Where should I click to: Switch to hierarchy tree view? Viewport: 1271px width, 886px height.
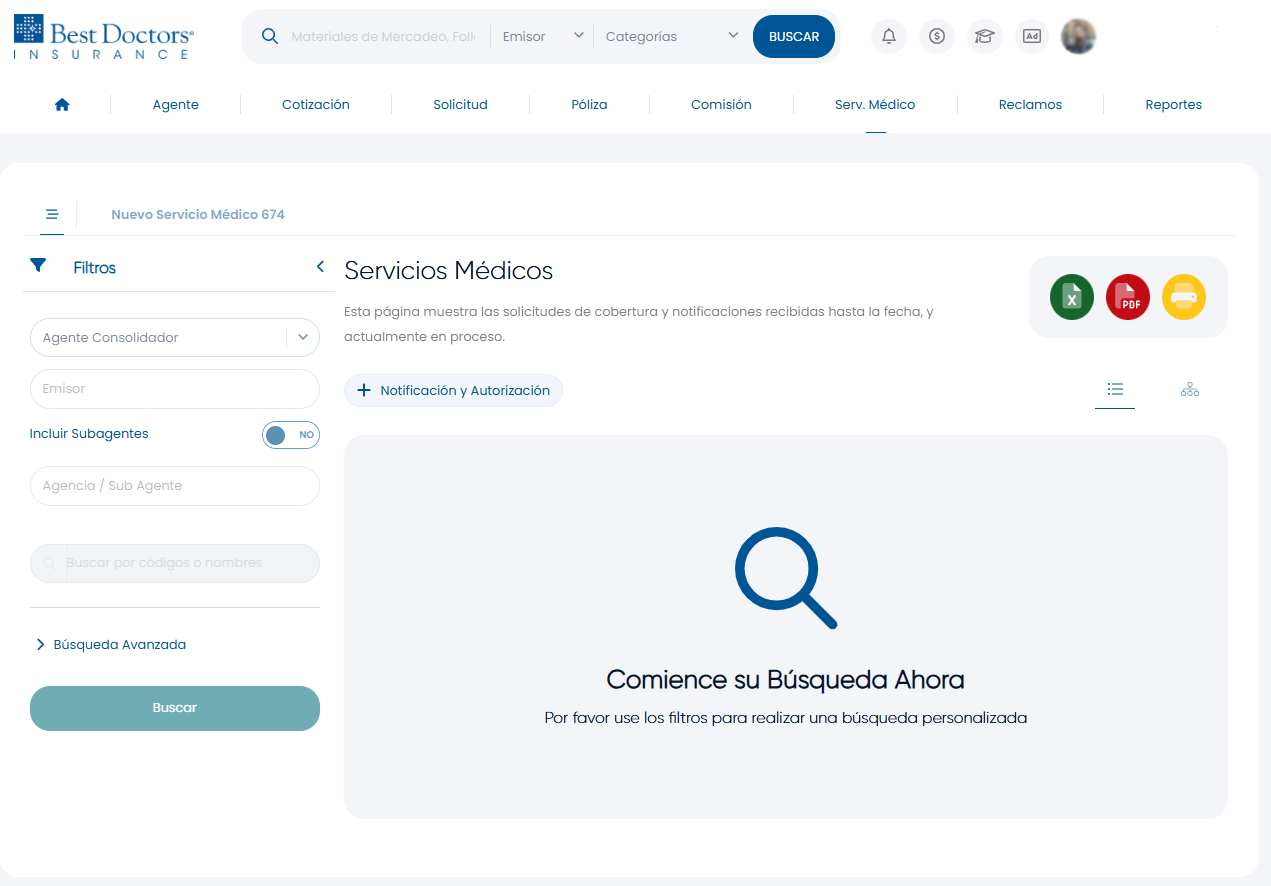(x=1189, y=390)
